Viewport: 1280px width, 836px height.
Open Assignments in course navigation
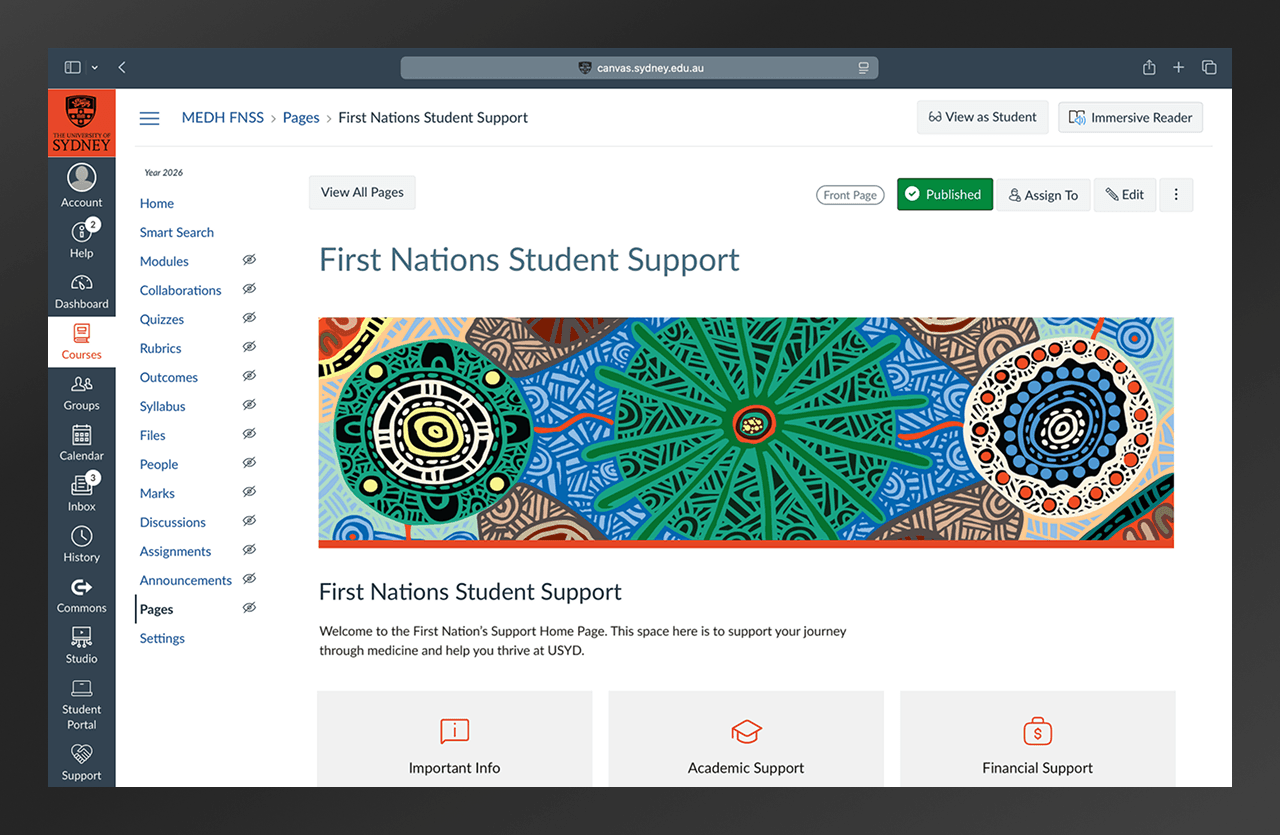click(x=175, y=551)
